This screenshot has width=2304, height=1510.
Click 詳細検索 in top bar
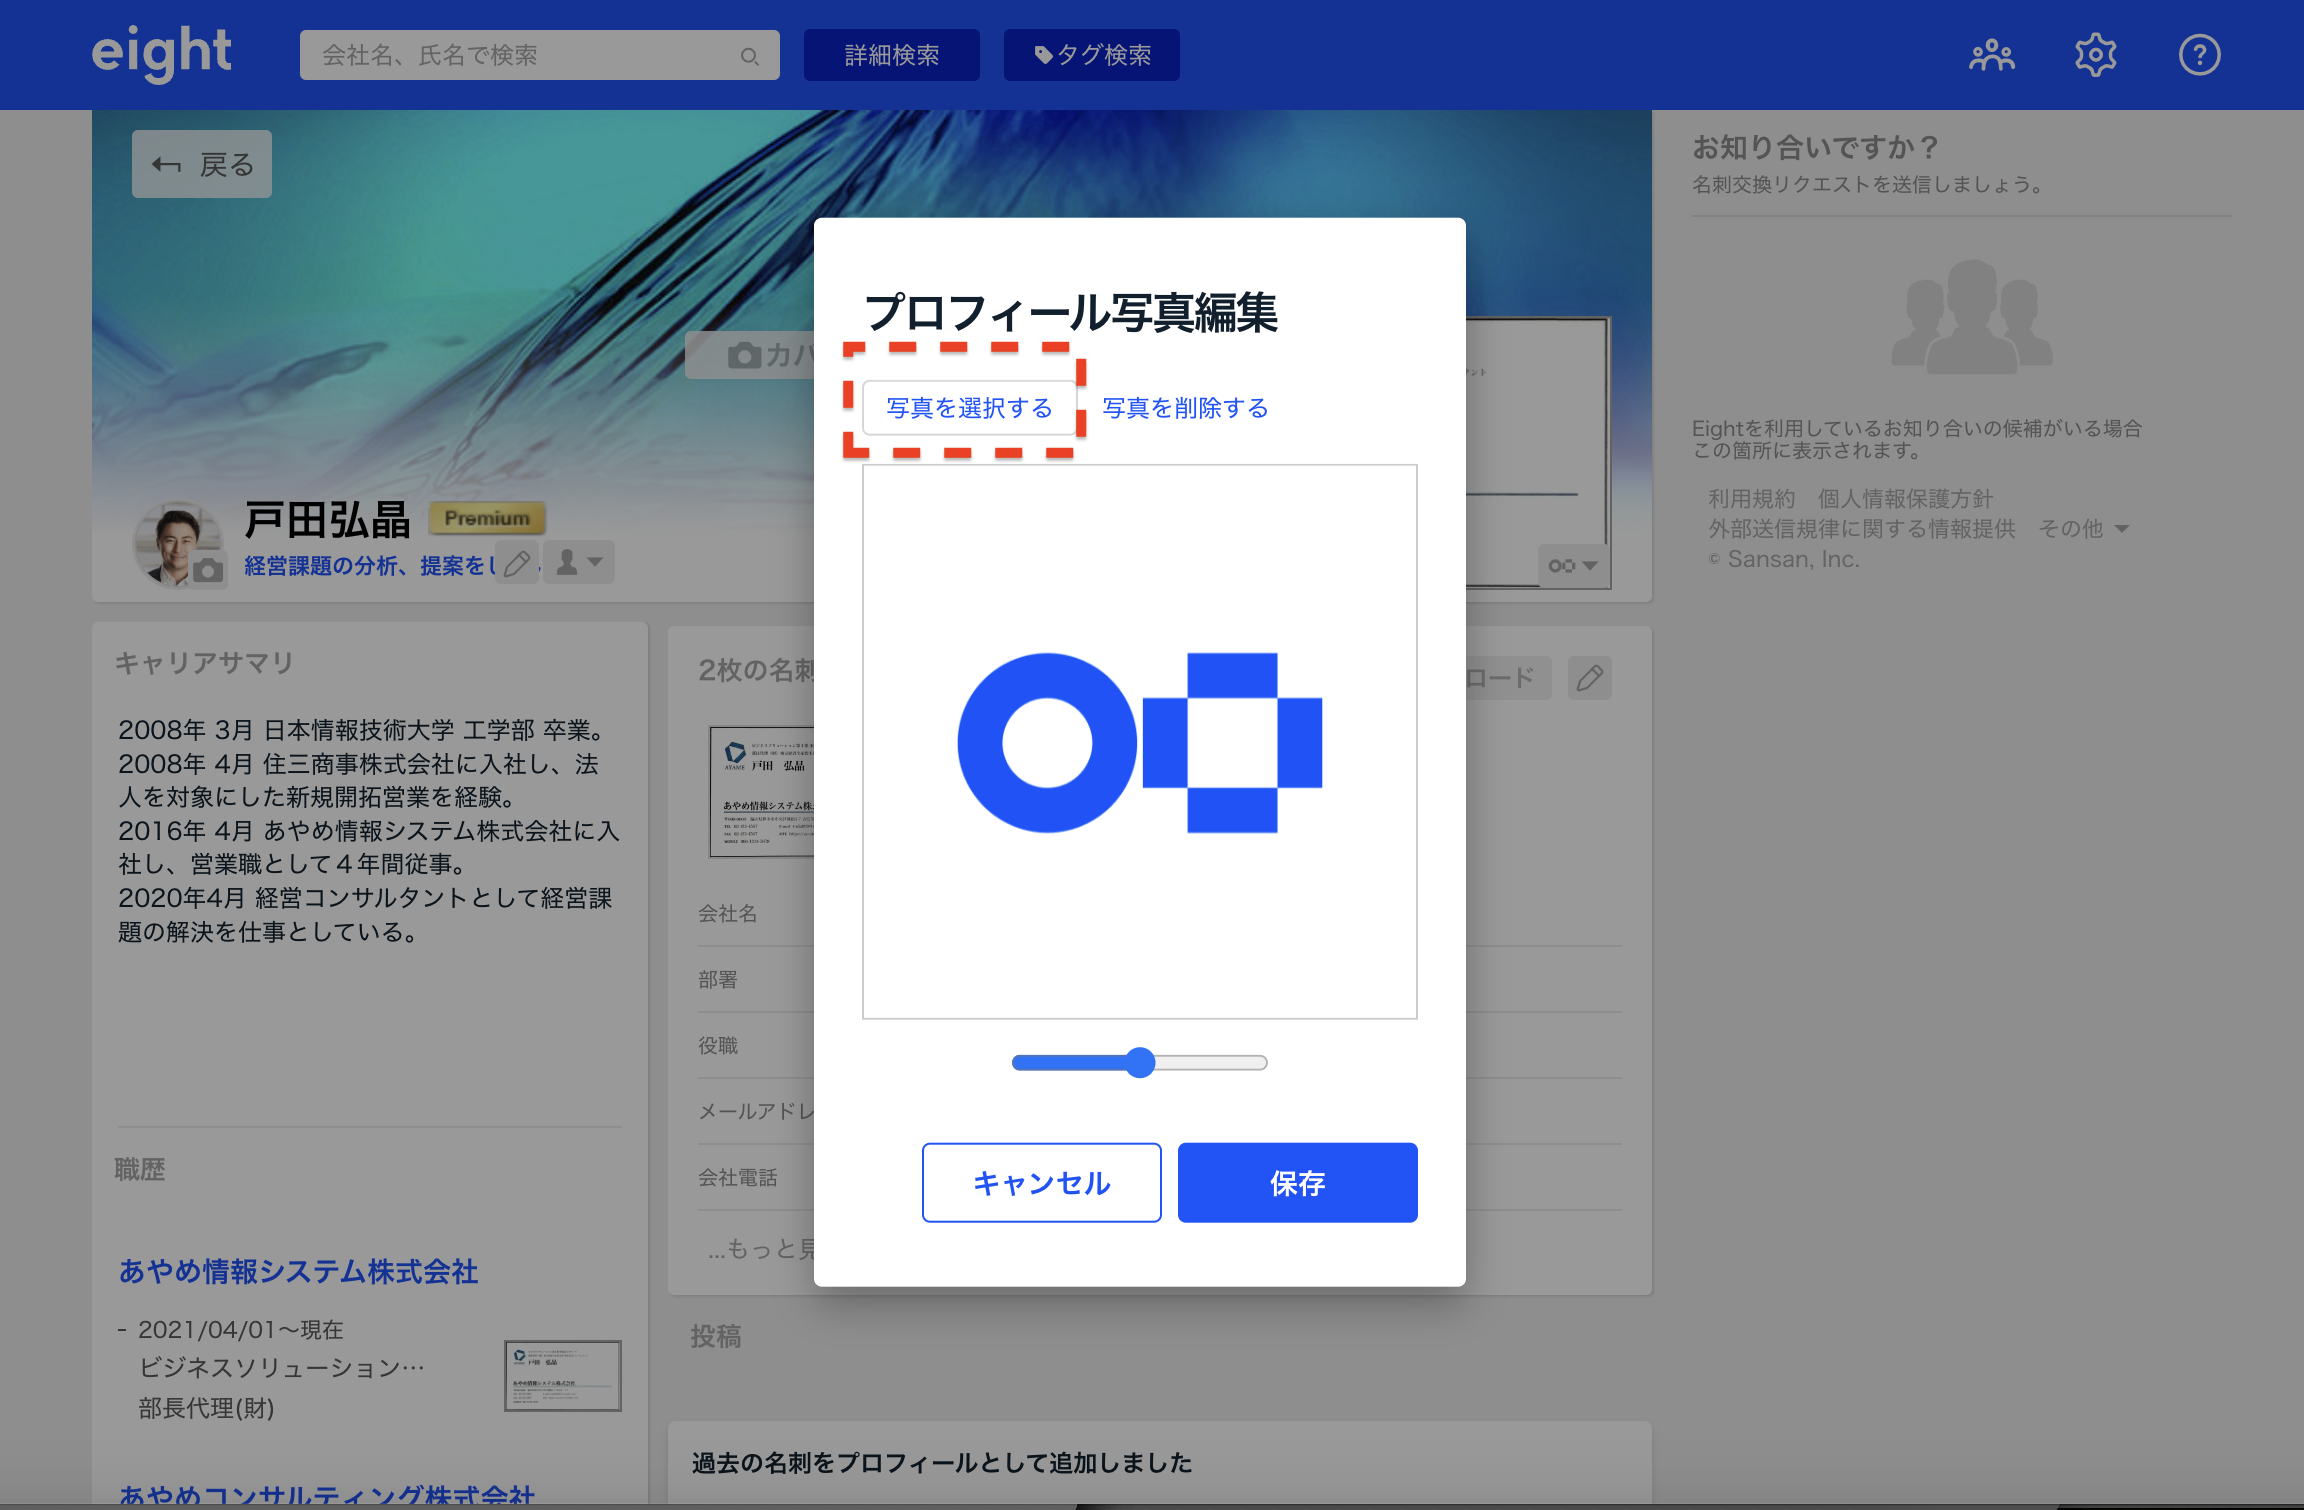click(x=891, y=55)
